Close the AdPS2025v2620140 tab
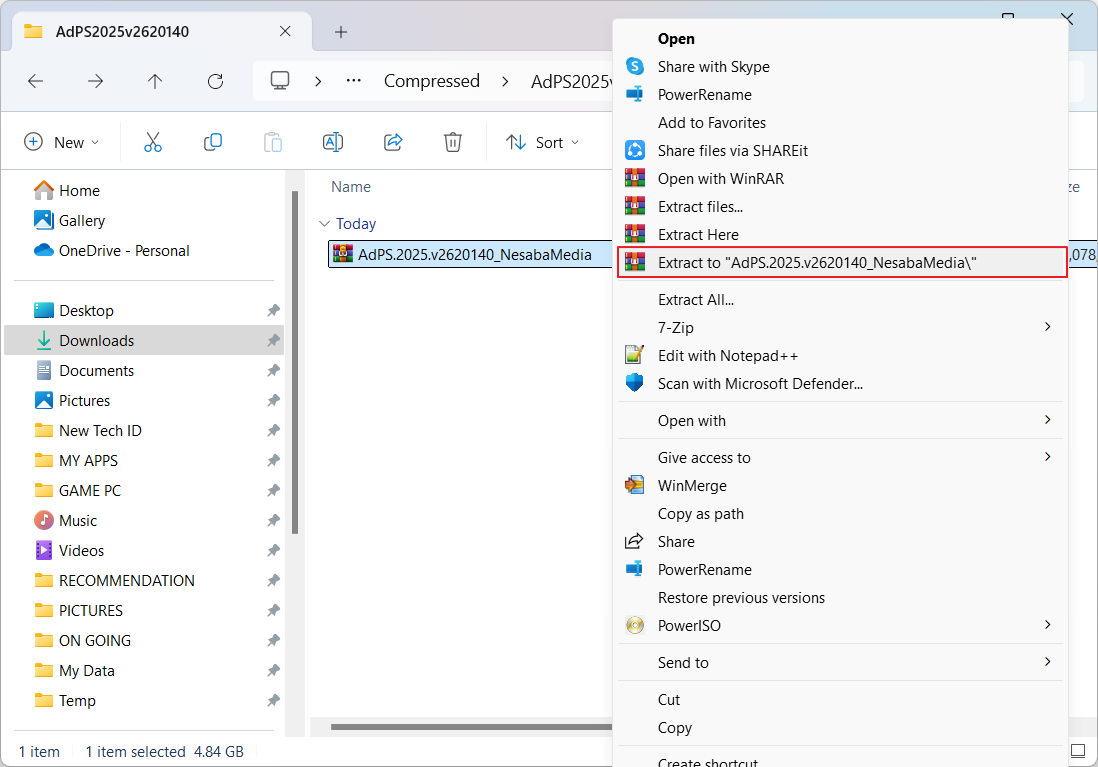Viewport: 1098px width, 767px height. click(x=285, y=31)
